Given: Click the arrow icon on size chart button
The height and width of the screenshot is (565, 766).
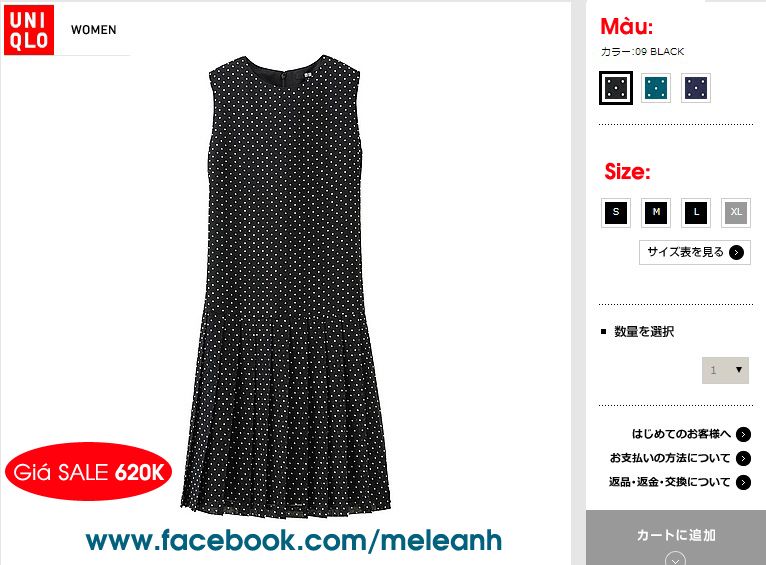Looking at the screenshot, I should (x=736, y=252).
